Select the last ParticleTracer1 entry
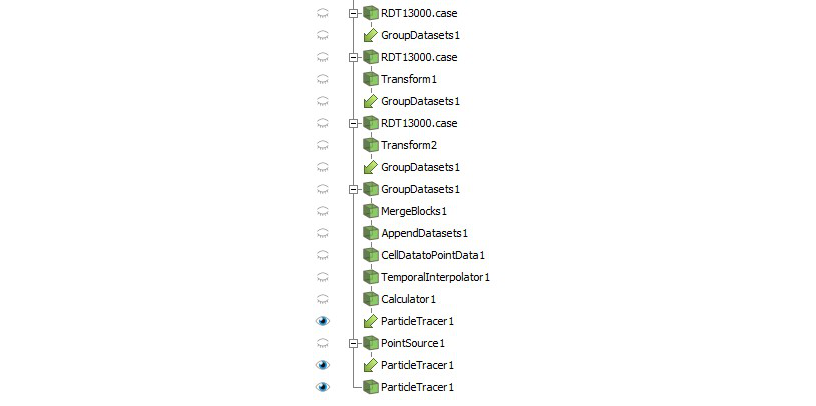This screenshot has height=406, width=816. click(417, 387)
